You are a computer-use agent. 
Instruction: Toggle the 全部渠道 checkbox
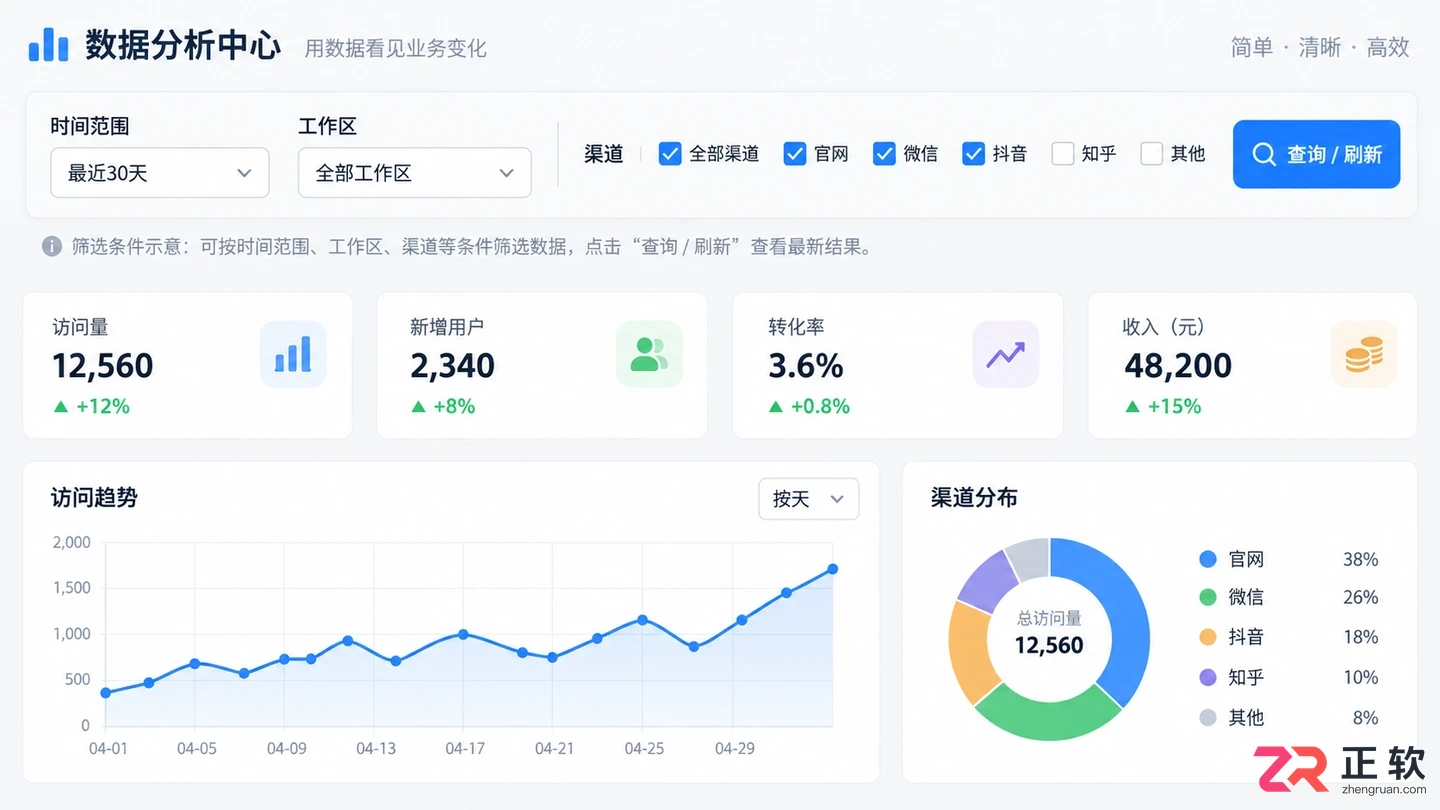tap(670, 153)
